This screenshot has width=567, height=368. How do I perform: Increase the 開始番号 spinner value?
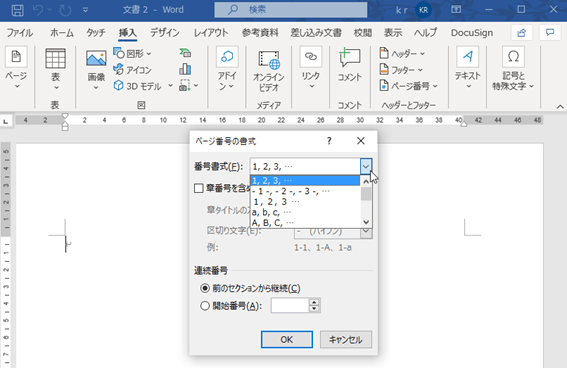pyautogui.click(x=314, y=302)
